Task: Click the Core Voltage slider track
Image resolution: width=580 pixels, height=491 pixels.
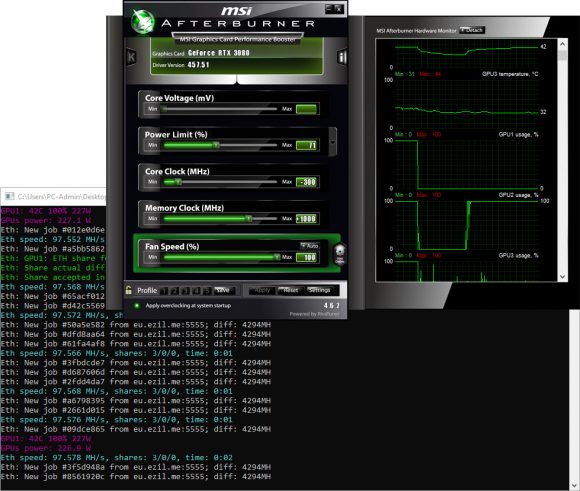Action: pyautogui.click(x=220, y=109)
